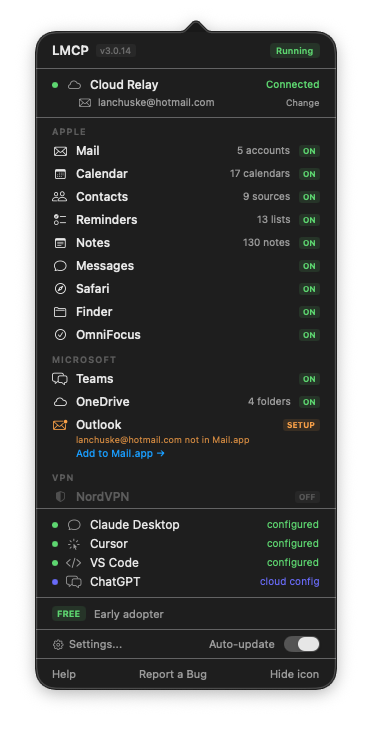
Task: Click the Claude Desktop bubble icon
Action: coord(74,525)
